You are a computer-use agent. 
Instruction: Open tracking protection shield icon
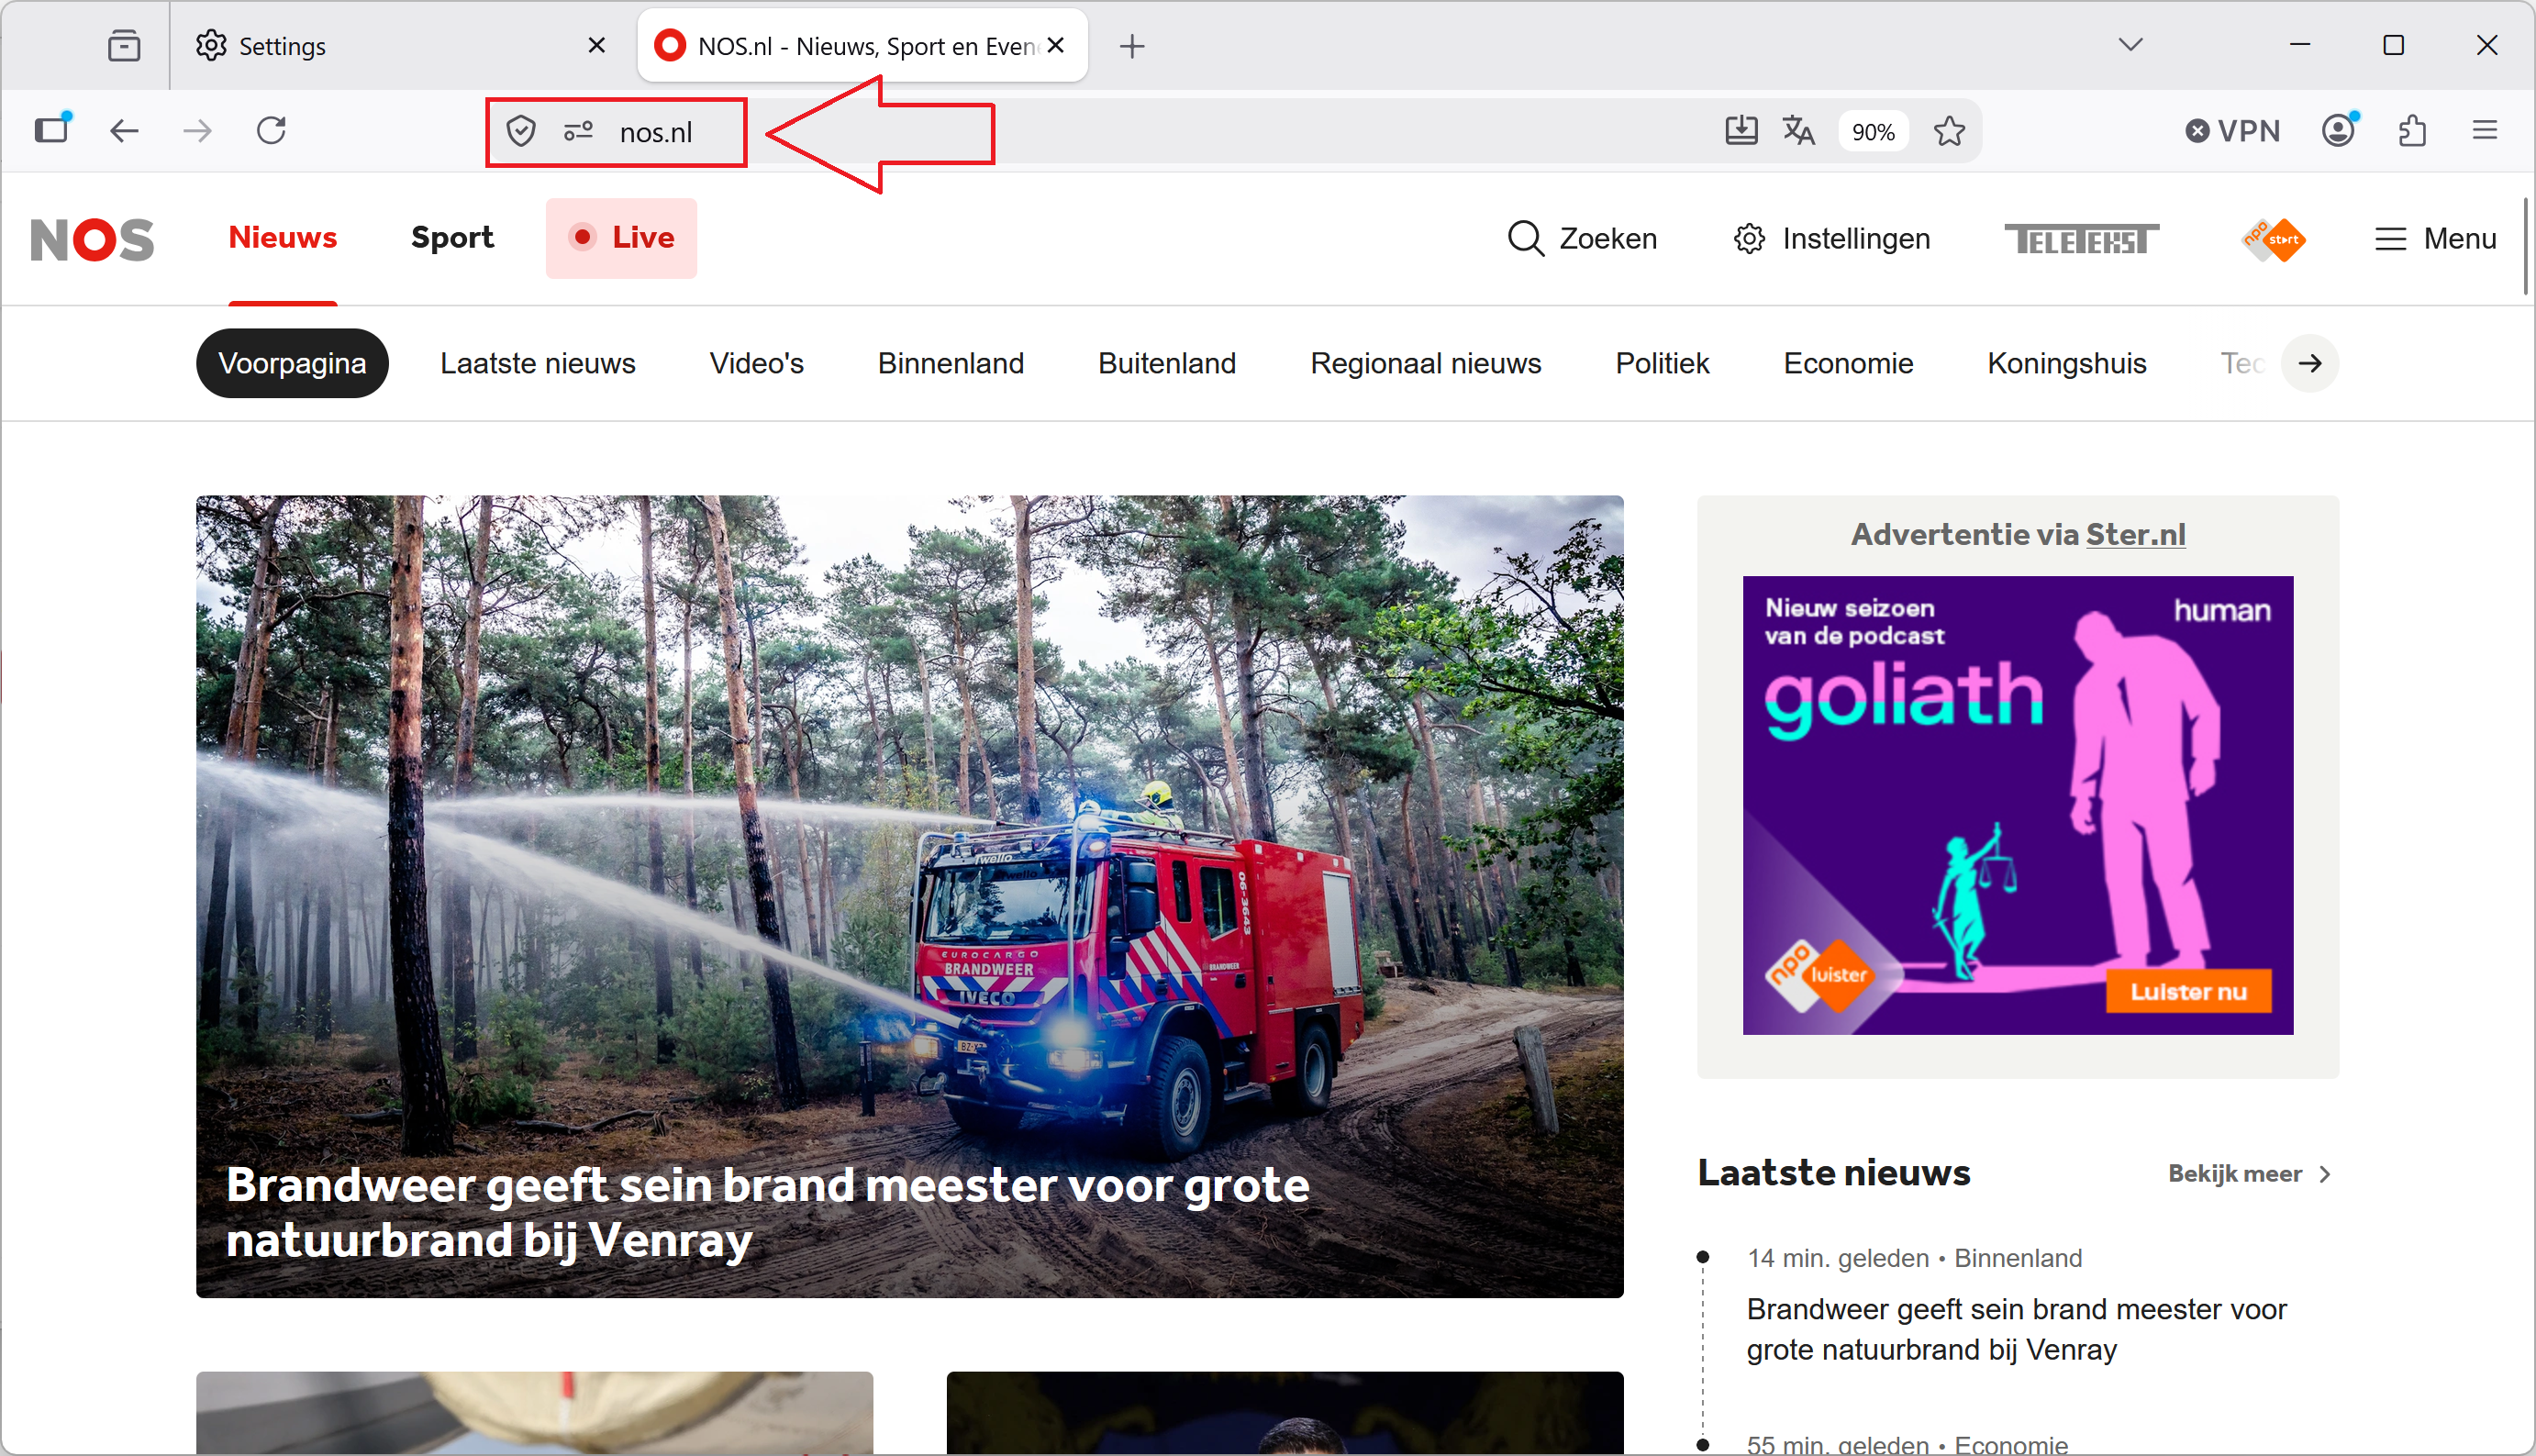click(521, 131)
